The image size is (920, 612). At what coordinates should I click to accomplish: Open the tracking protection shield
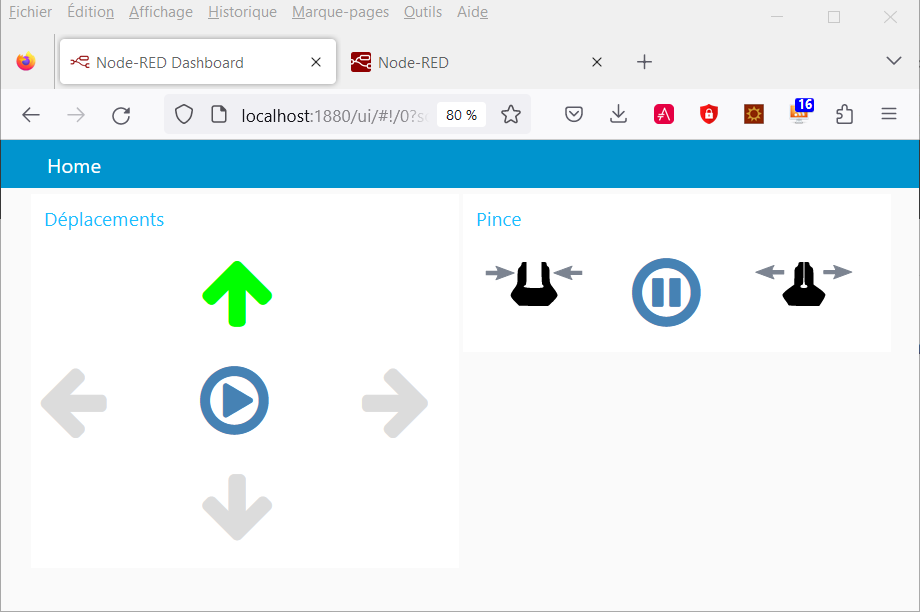pos(184,114)
